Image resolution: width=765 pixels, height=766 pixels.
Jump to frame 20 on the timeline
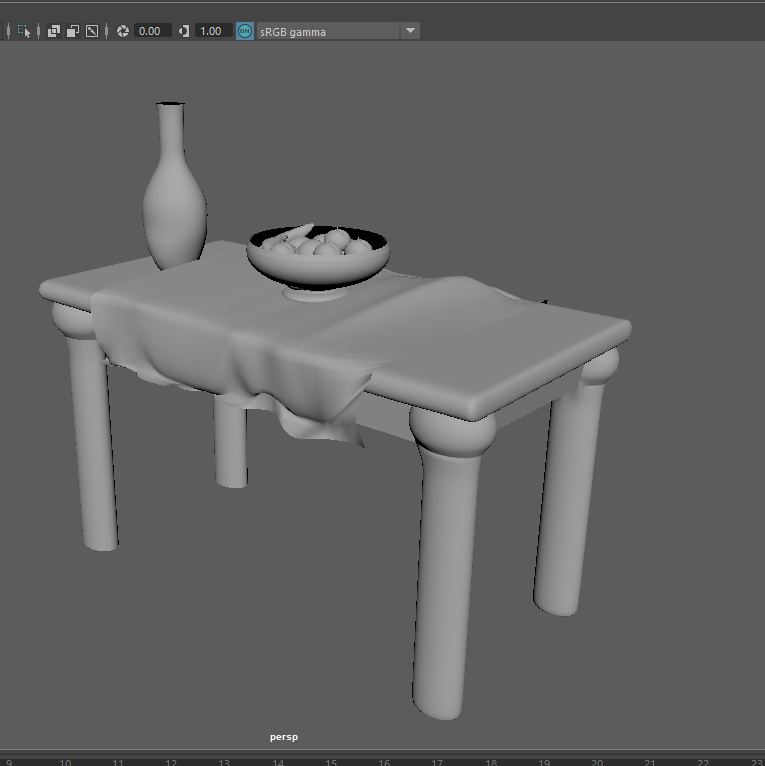[x=597, y=762]
